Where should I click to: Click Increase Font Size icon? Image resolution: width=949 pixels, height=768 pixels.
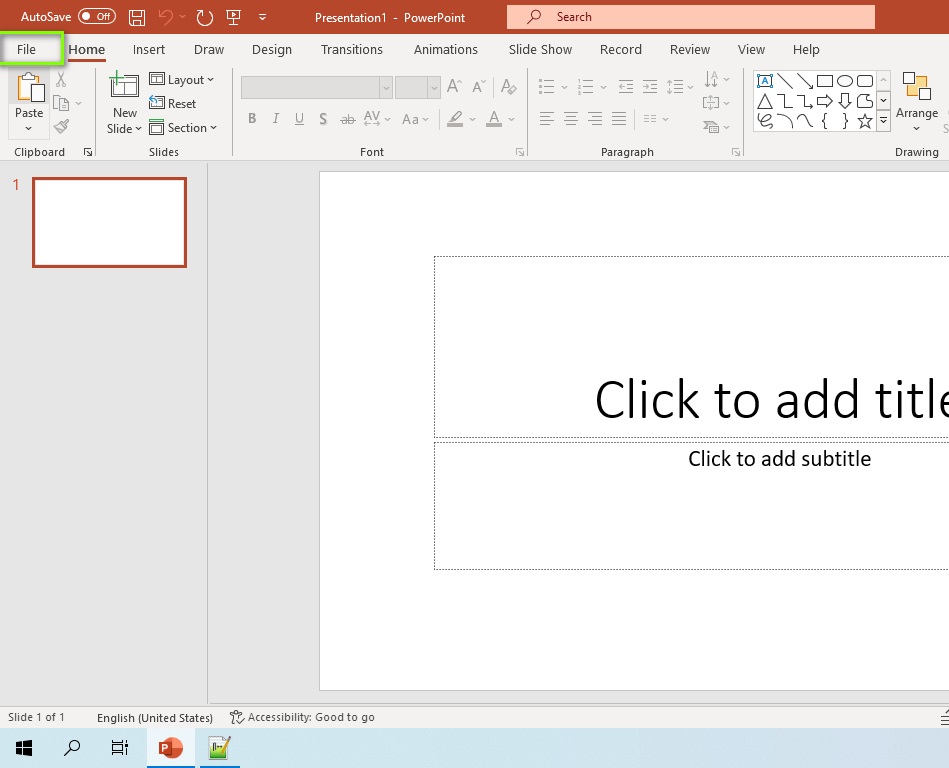click(x=454, y=87)
